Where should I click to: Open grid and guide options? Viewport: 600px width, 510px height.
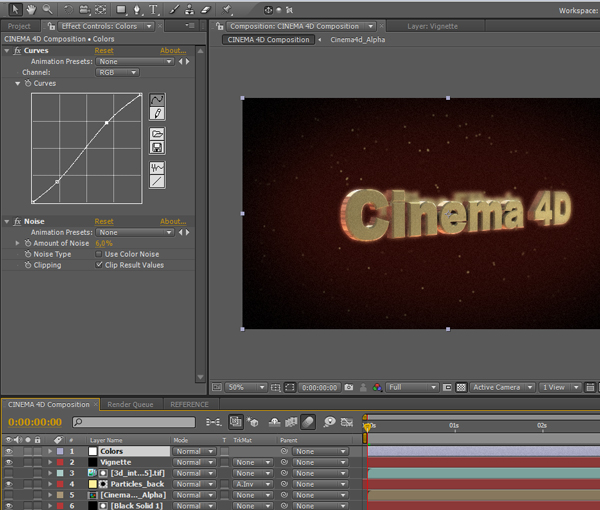coord(276,387)
